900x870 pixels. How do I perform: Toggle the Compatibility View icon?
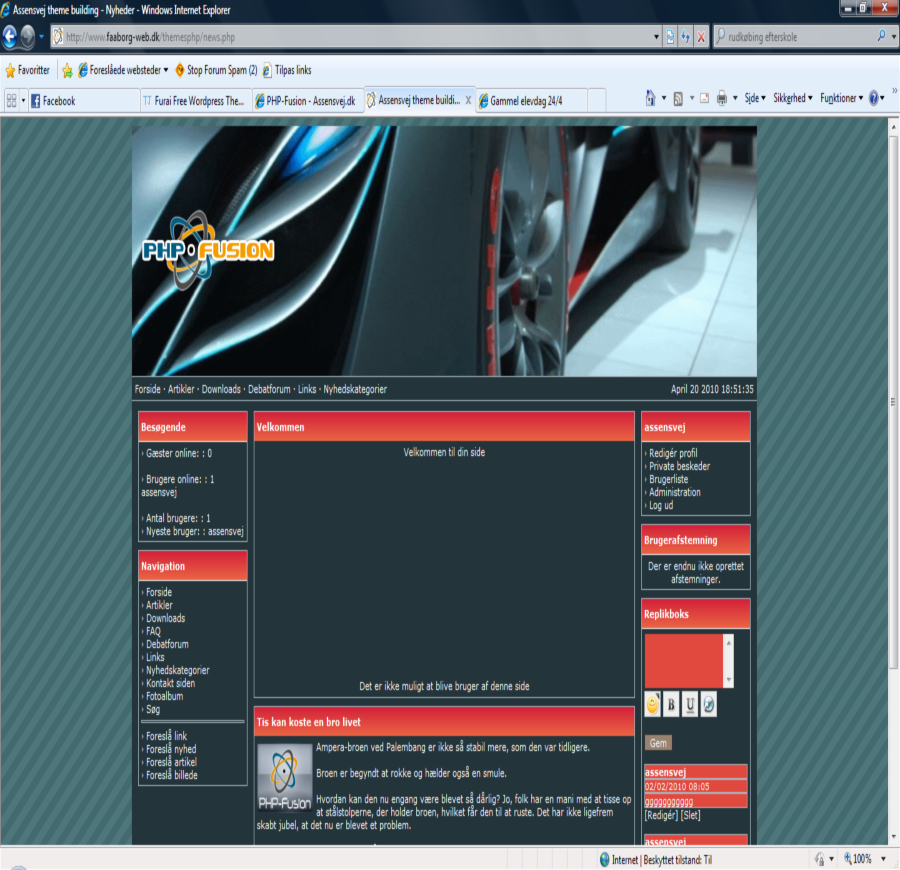(x=670, y=37)
